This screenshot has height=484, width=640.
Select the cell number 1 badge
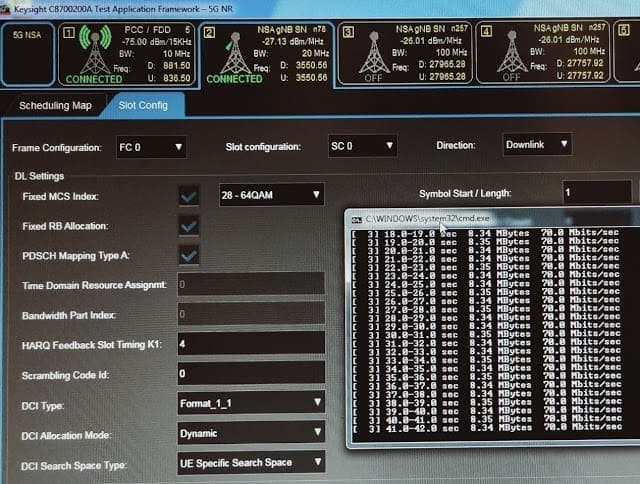point(69,32)
